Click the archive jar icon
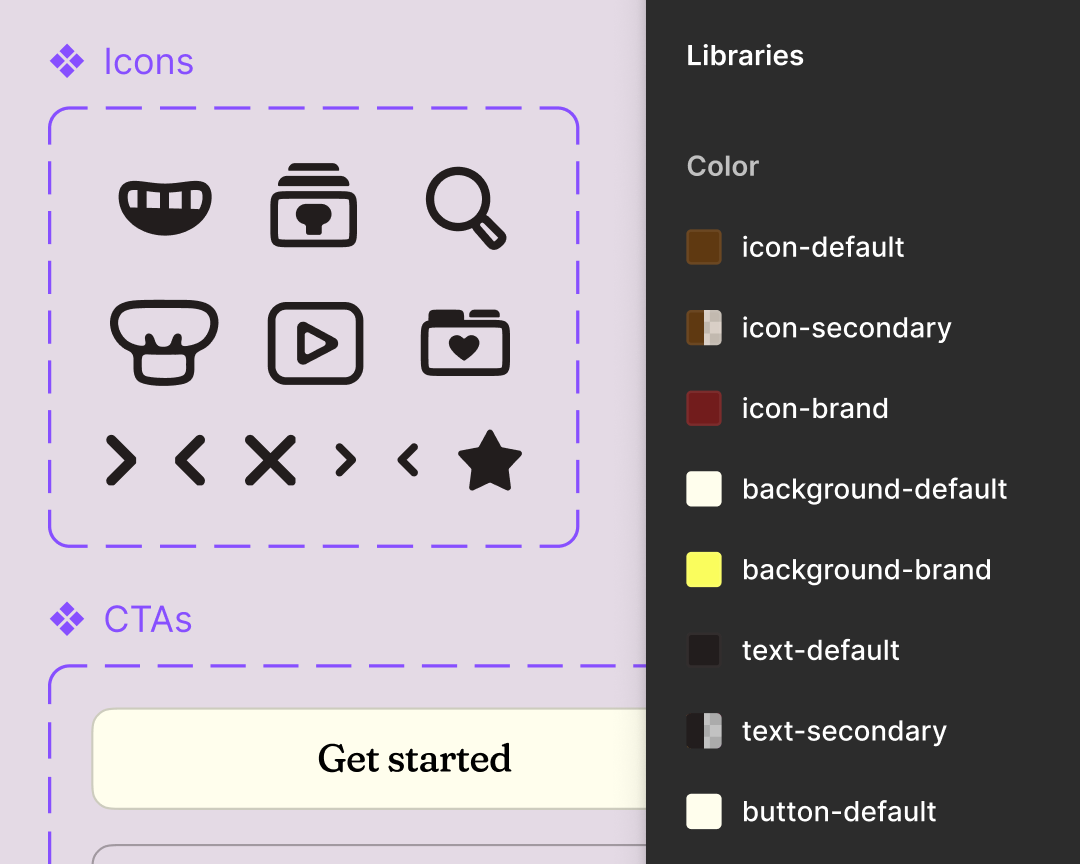The width and height of the screenshot is (1080, 864). [x=314, y=205]
